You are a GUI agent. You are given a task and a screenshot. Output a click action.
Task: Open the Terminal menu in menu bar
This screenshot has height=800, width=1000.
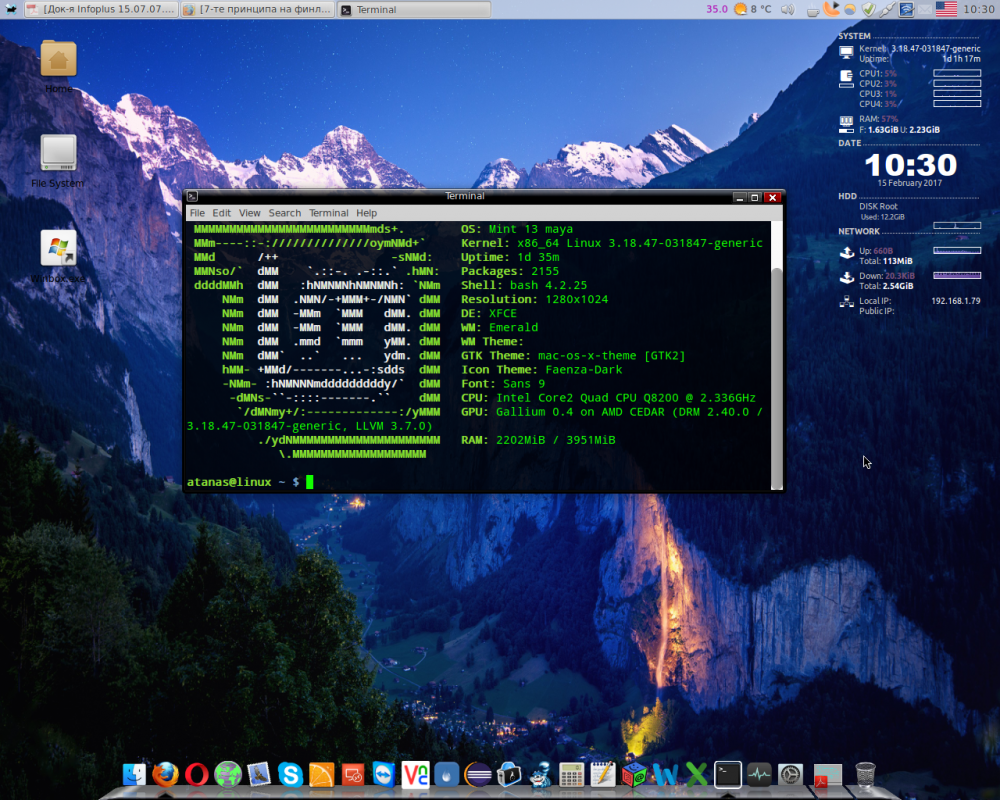click(328, 212)
